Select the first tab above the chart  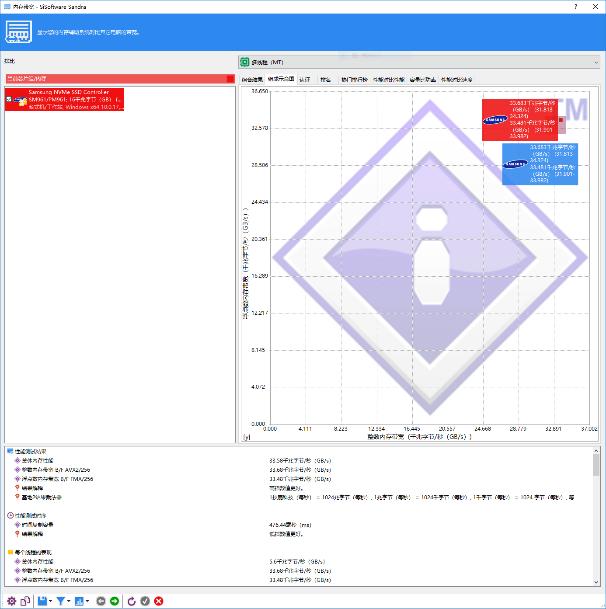tap(251, 78)
